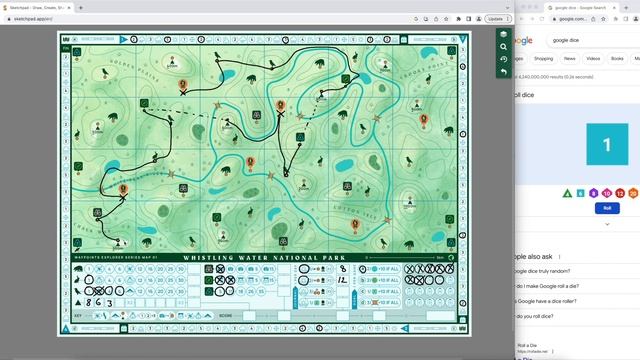Open the News search filter

click(x=569, y=59)
